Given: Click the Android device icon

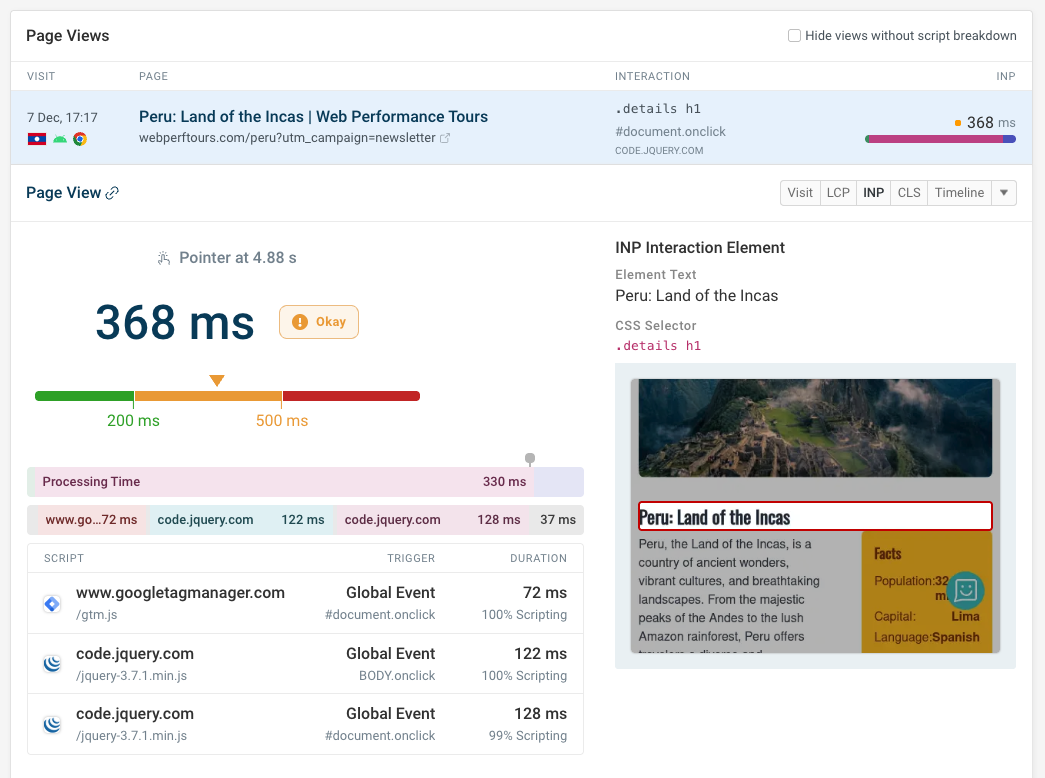Looking at the screenshot, I should (x=59, y=139).
